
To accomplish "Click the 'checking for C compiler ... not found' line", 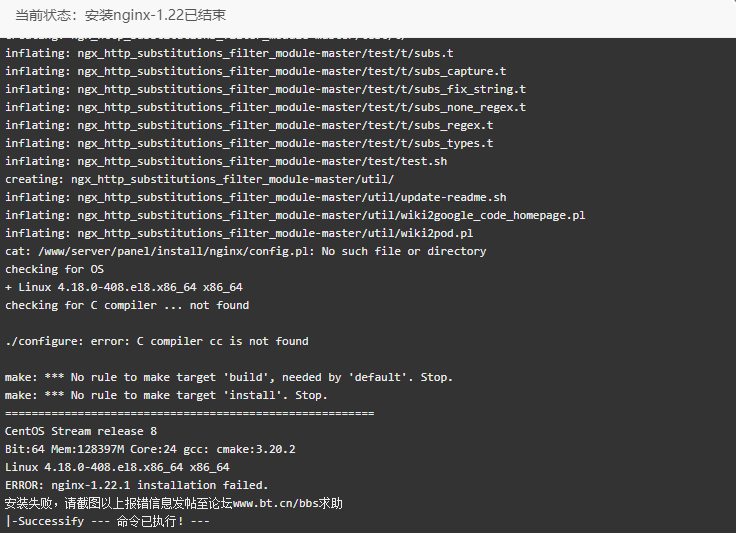I will pos(127,305).
